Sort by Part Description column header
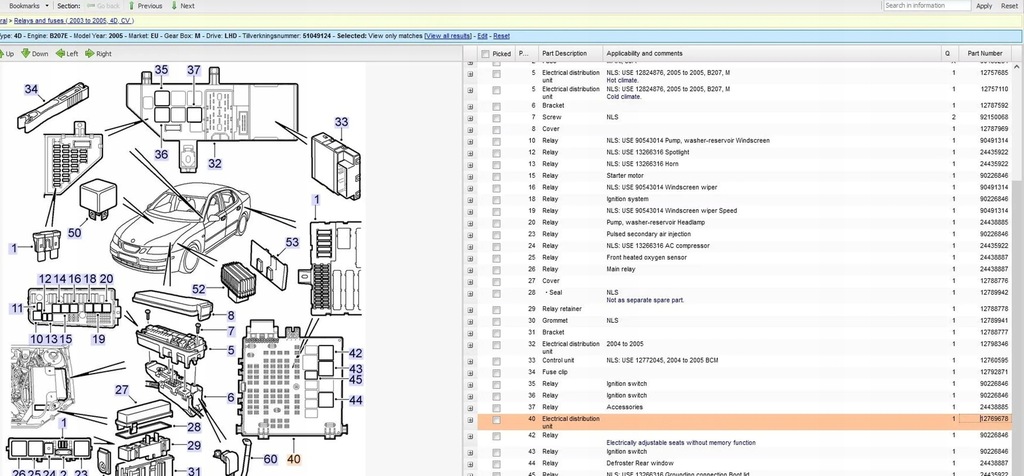Viewport: 1024px width, 476px height. pos(565,53)
